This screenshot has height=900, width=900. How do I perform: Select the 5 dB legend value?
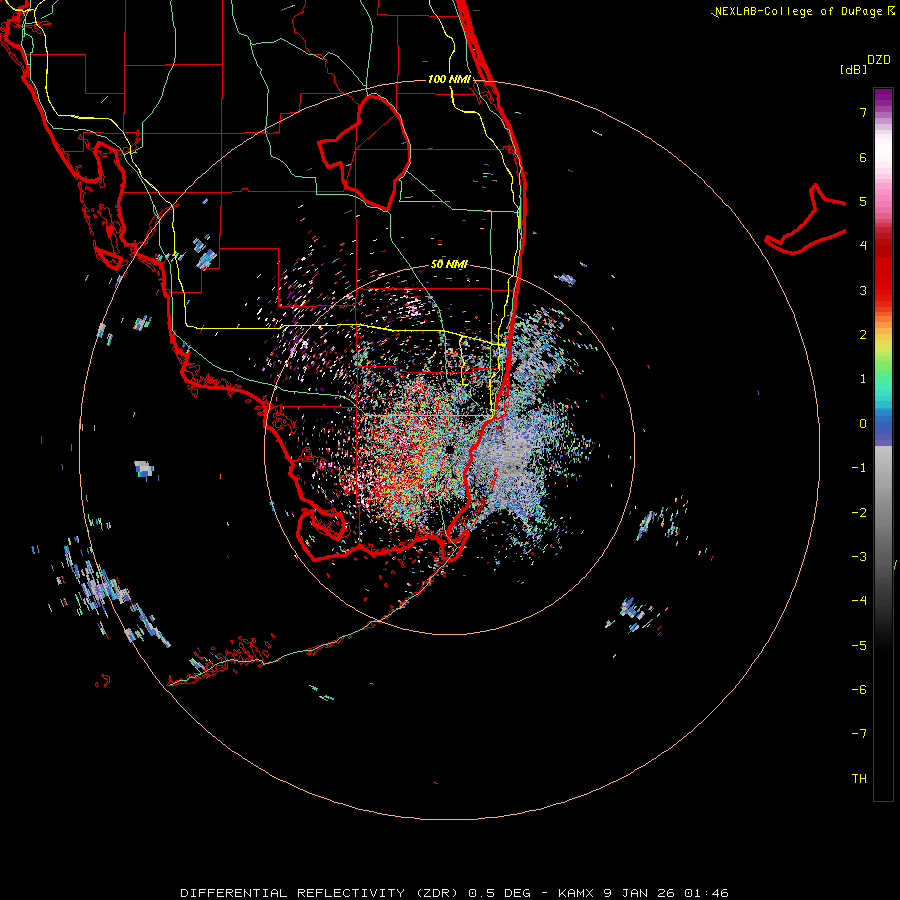863,201
